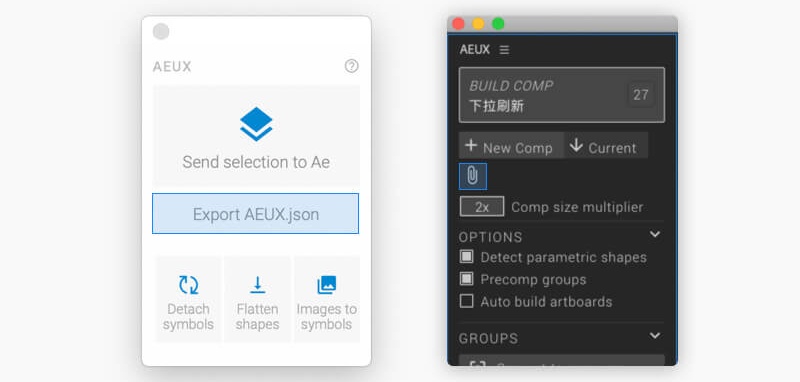800x382 pixels.
Task: Click the paperclip attach icon
Action: [x=473, y=176]
